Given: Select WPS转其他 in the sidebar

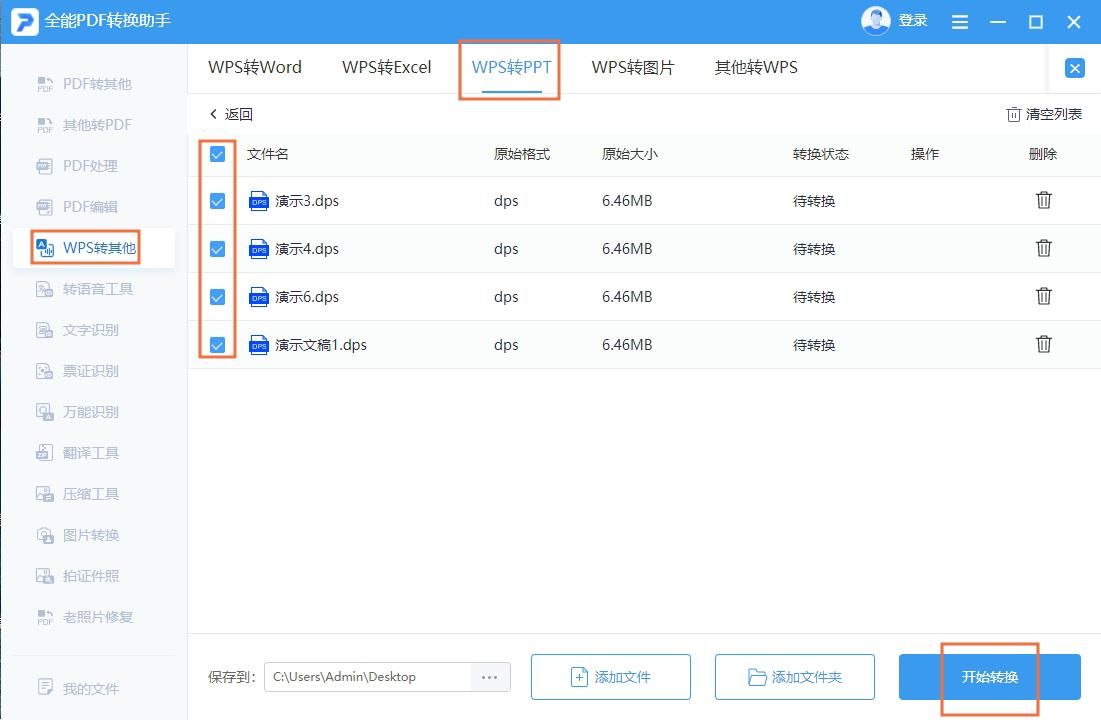Looking at the screenshot, I should click(86, 248).
